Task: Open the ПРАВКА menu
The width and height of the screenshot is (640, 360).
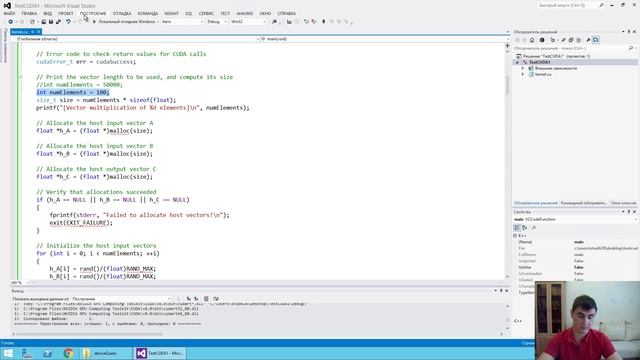Action: 29,13
